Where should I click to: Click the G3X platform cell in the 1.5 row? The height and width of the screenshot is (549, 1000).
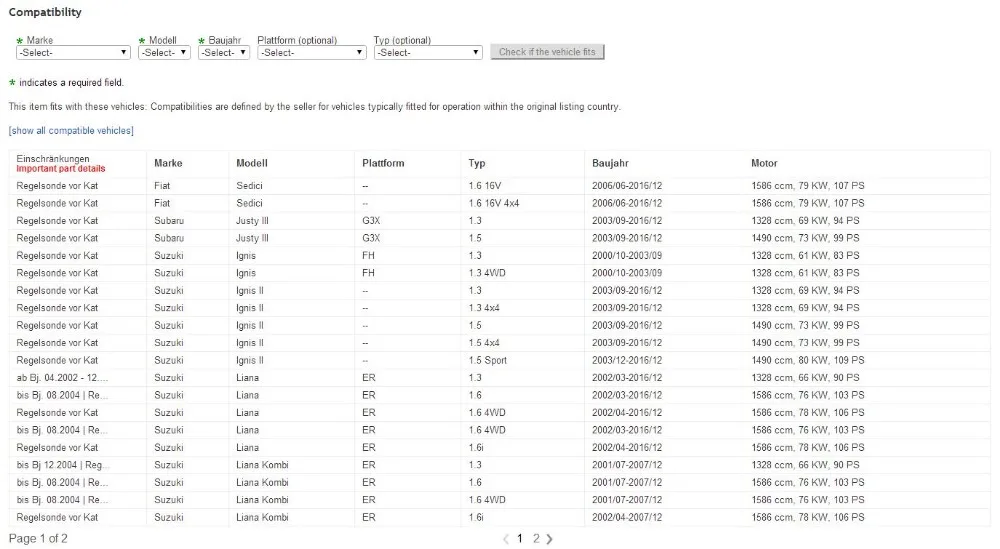[371, 238]
